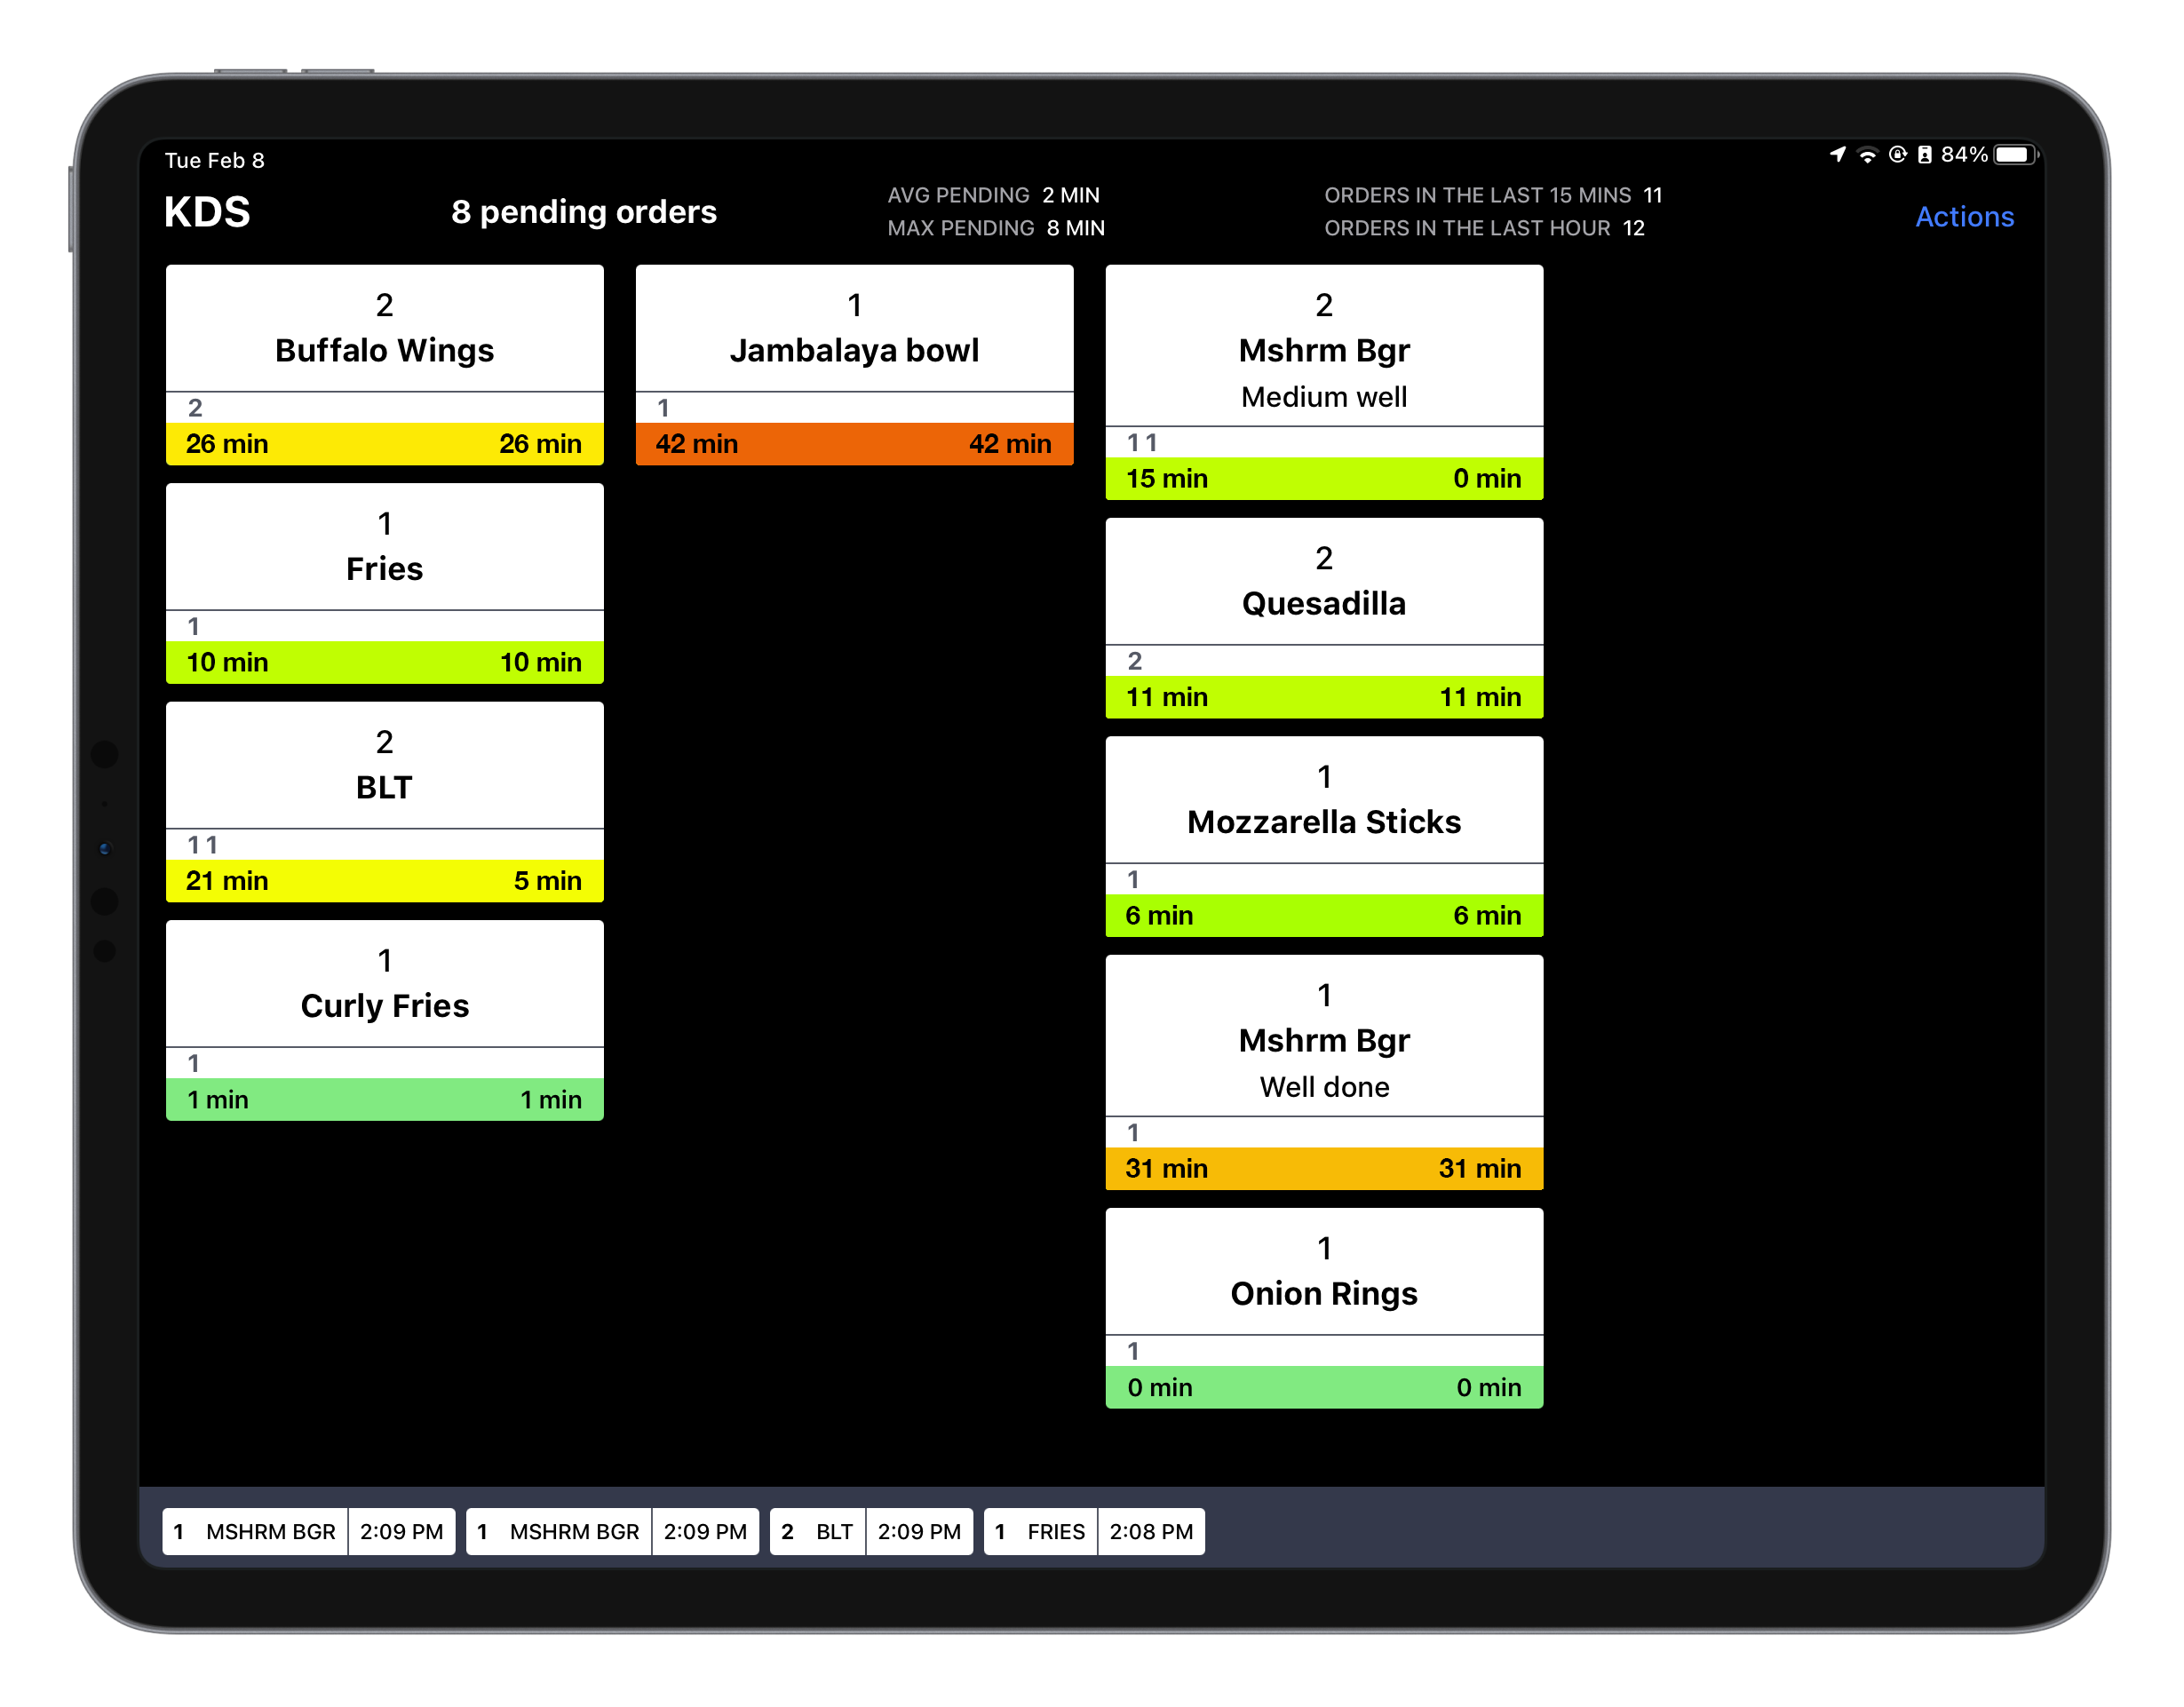
Task: Recall the BLT 2:09 PM completed order
Action: tap(870, 1531)
